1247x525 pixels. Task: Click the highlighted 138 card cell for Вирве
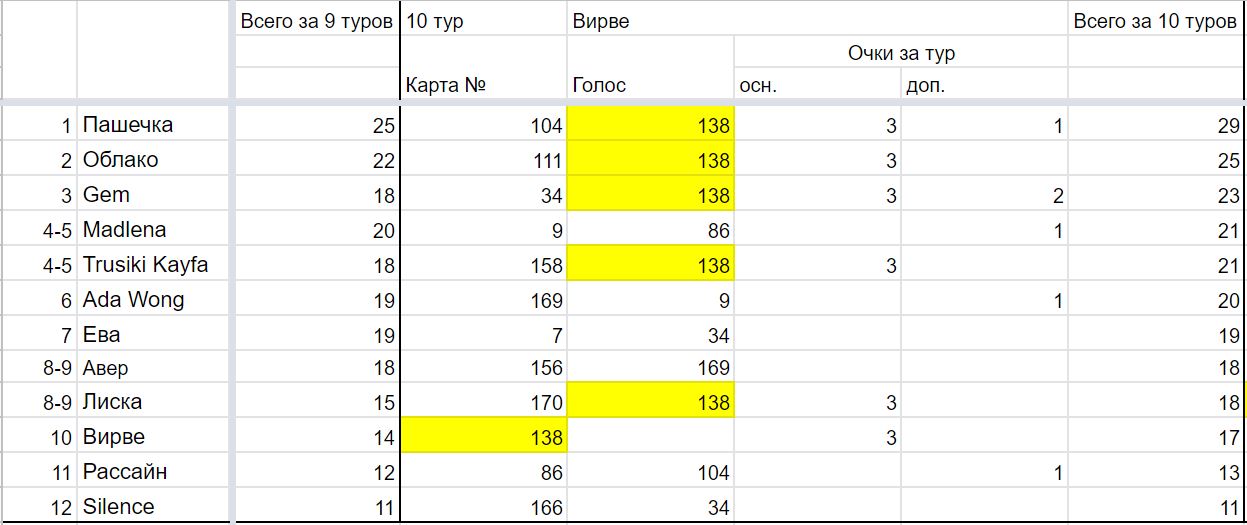tap(484, 437)
